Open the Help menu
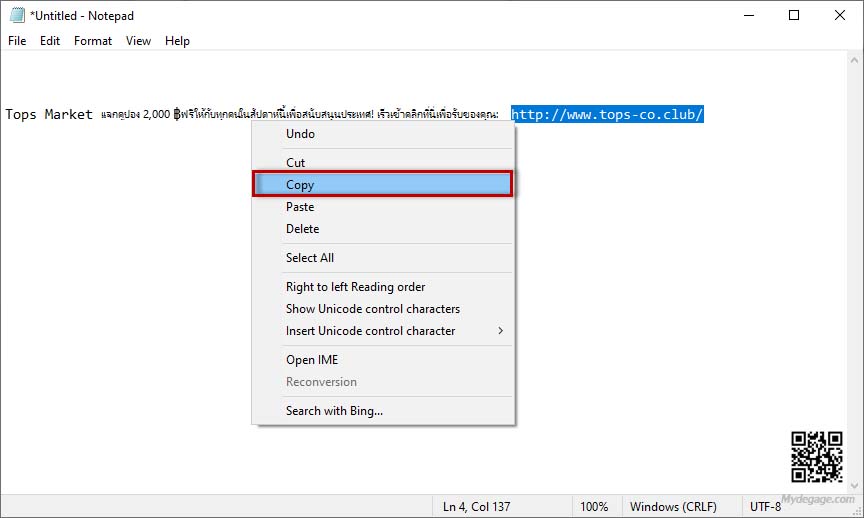The image size is (864, 518). tap(177, 41)
